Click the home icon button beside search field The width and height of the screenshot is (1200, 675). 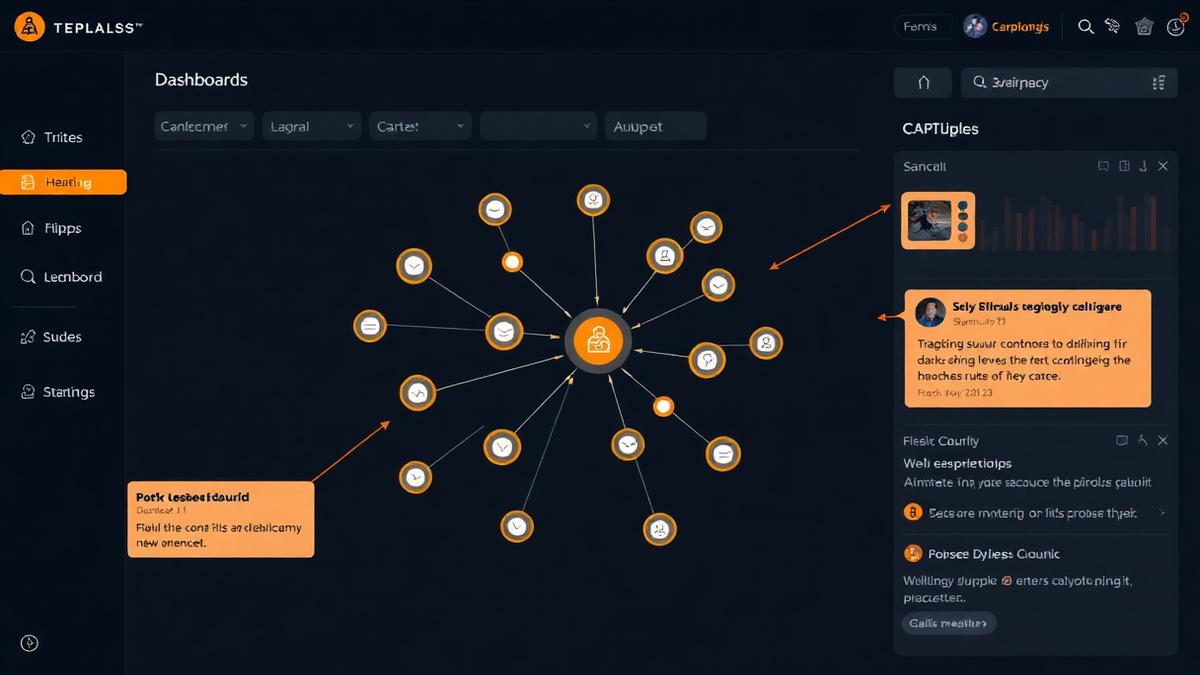pyautogui.click(x=923, y=83)
